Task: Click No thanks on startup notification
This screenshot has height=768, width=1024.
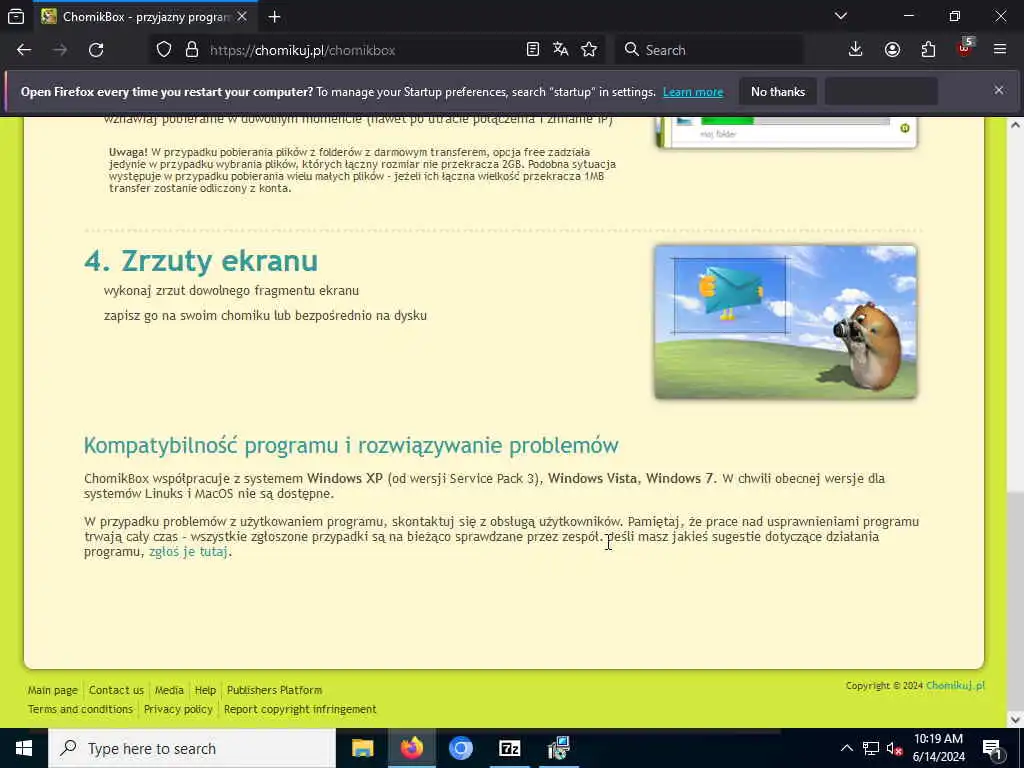Action: point(778,92)
